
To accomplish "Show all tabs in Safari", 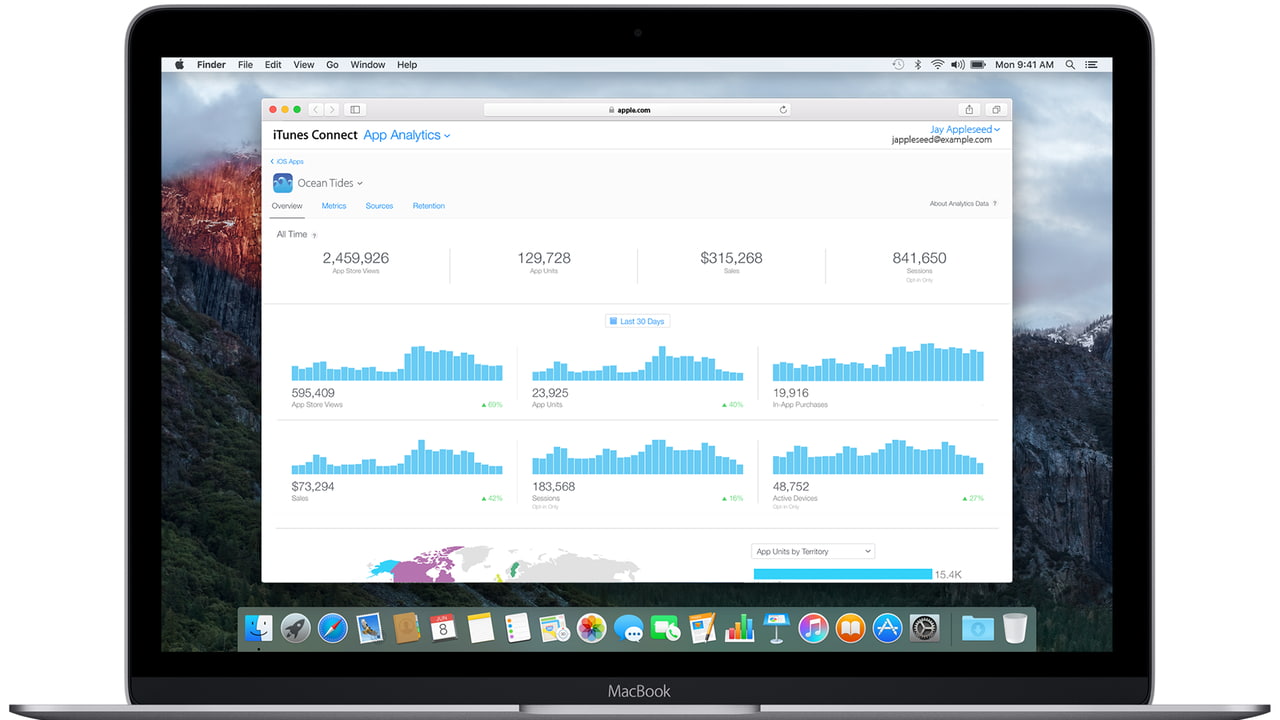I will [x=996, y=110].
